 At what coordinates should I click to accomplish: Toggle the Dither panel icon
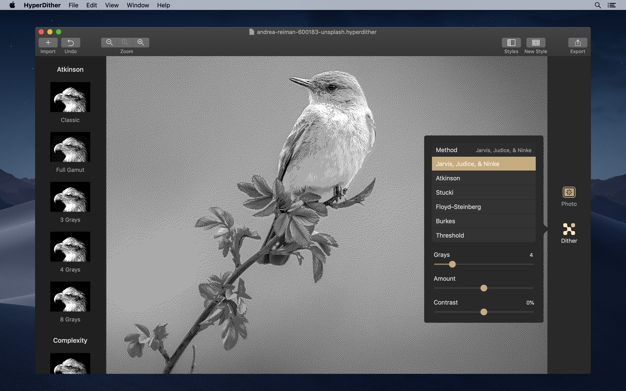pyautogui.click(x=569, y=229)
